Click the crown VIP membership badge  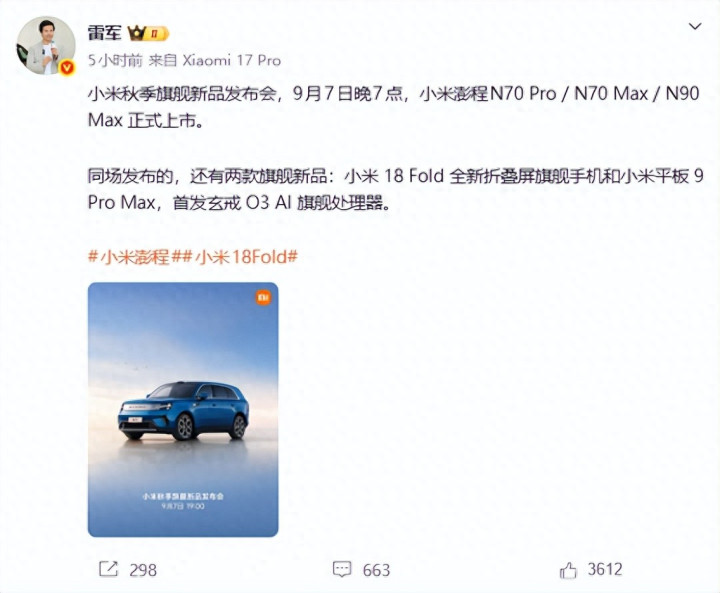click(x=148, y=33)
